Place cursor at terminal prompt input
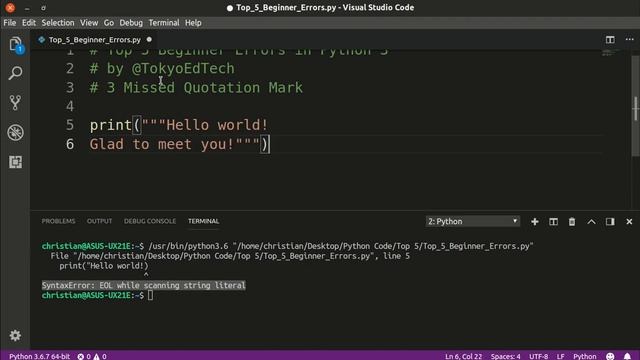 151,295
